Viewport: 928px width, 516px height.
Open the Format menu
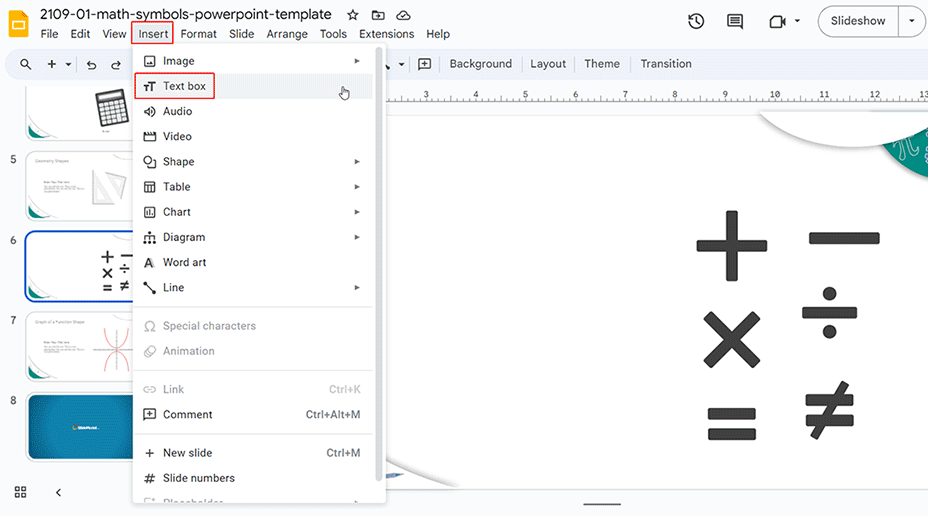click(199, 34)
